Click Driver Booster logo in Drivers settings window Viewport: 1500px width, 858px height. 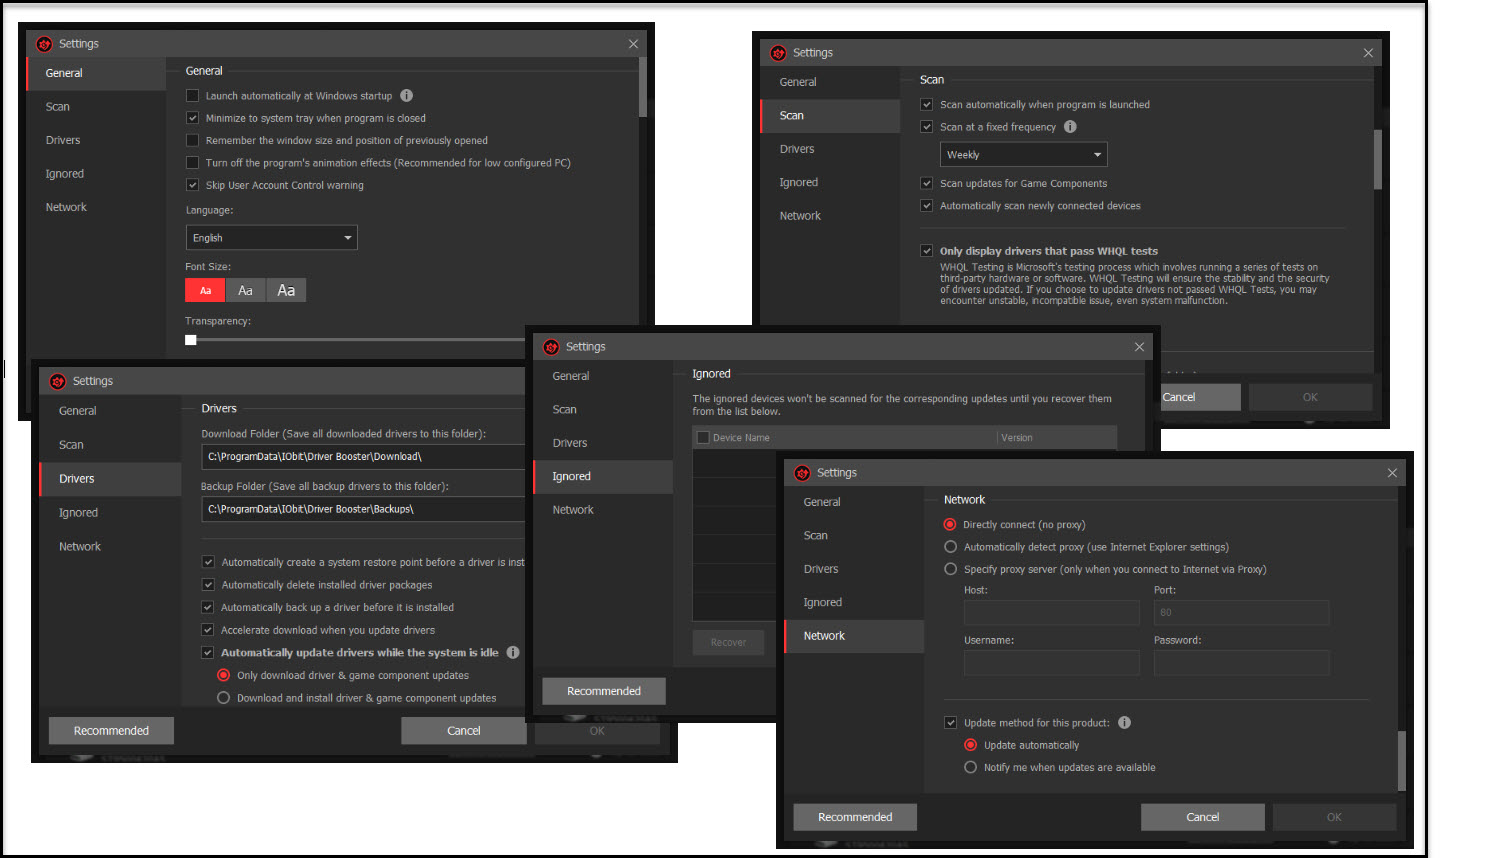tap(58, 381)
